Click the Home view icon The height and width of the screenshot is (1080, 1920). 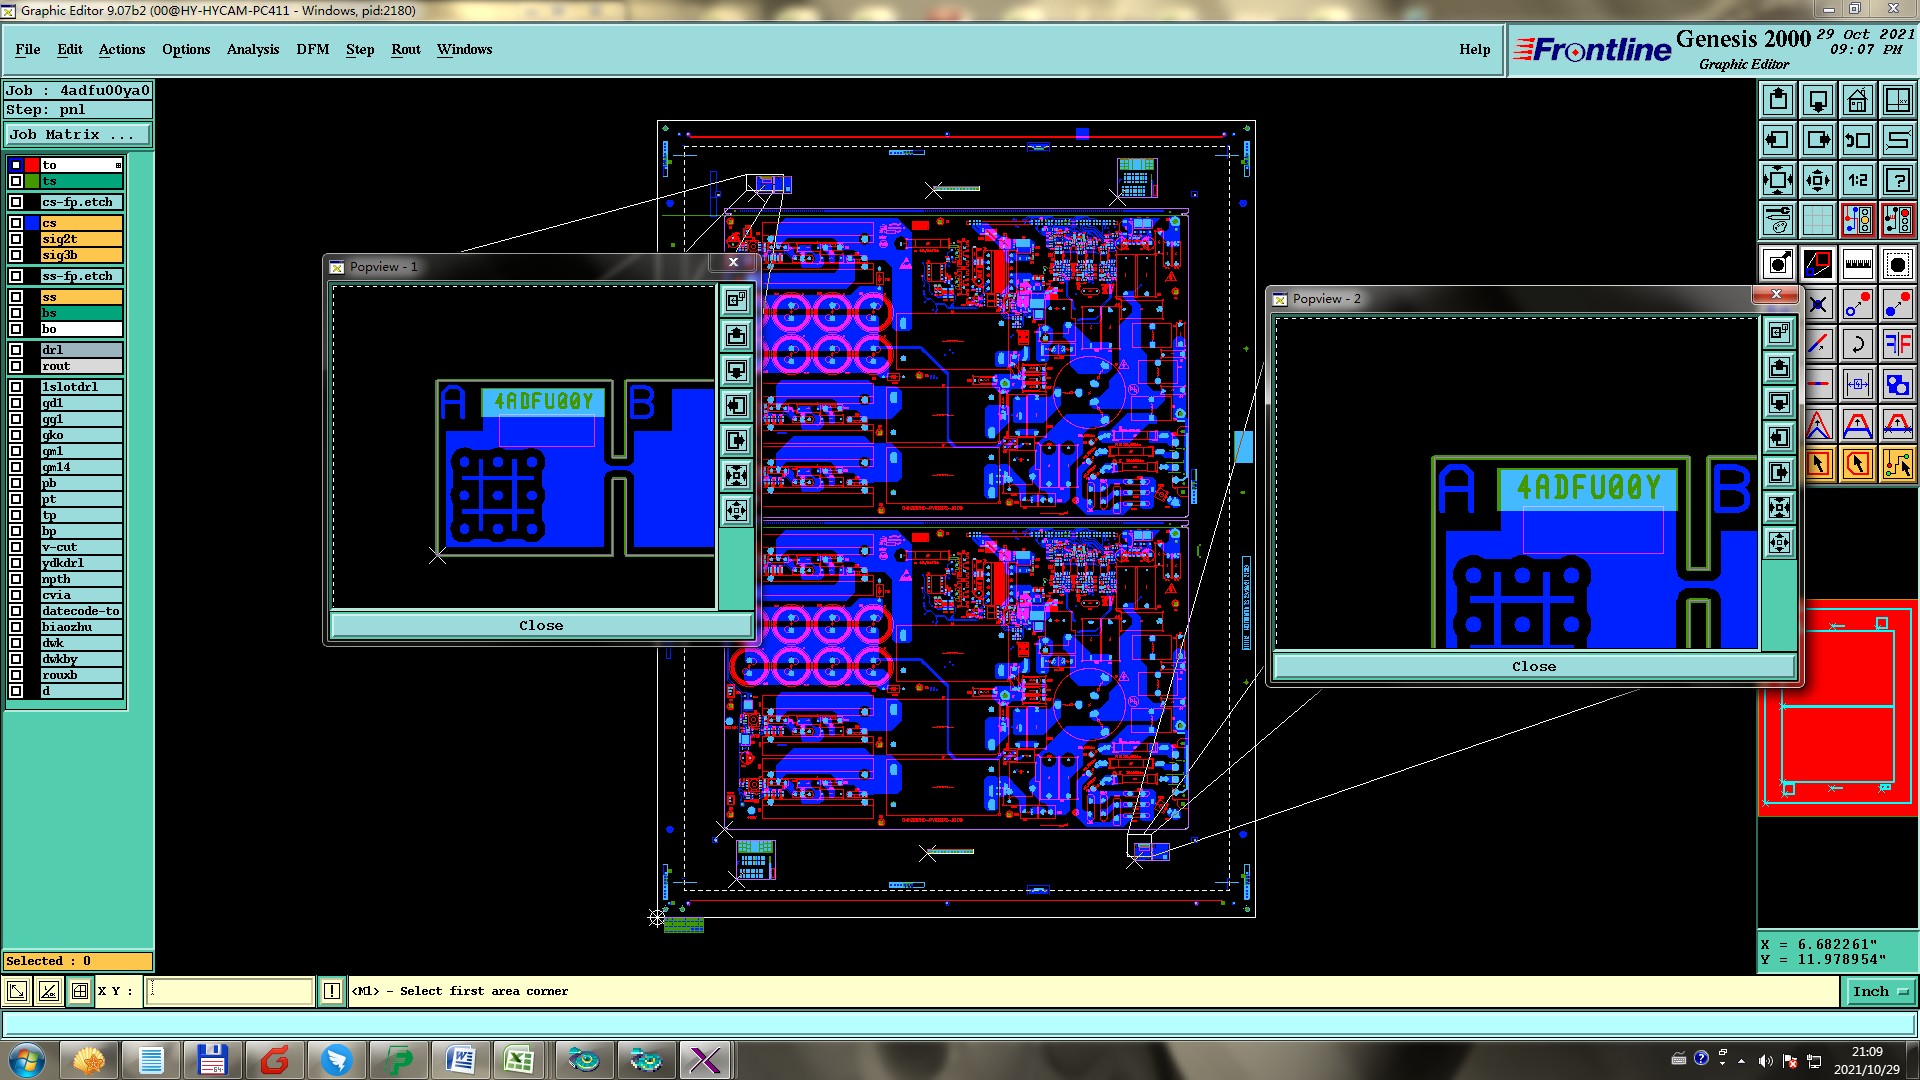tap(1857, 100)
